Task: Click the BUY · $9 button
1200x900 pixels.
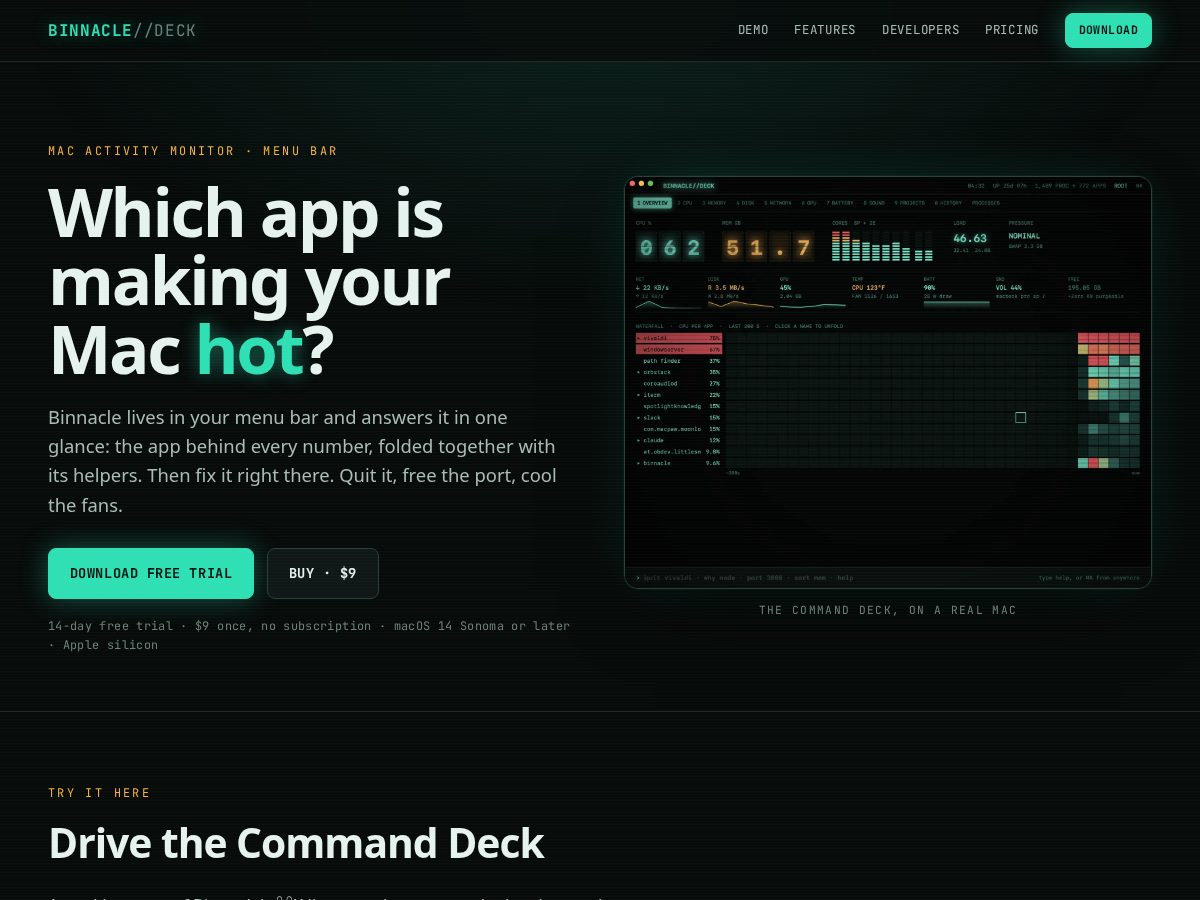Action: (323, 573)
